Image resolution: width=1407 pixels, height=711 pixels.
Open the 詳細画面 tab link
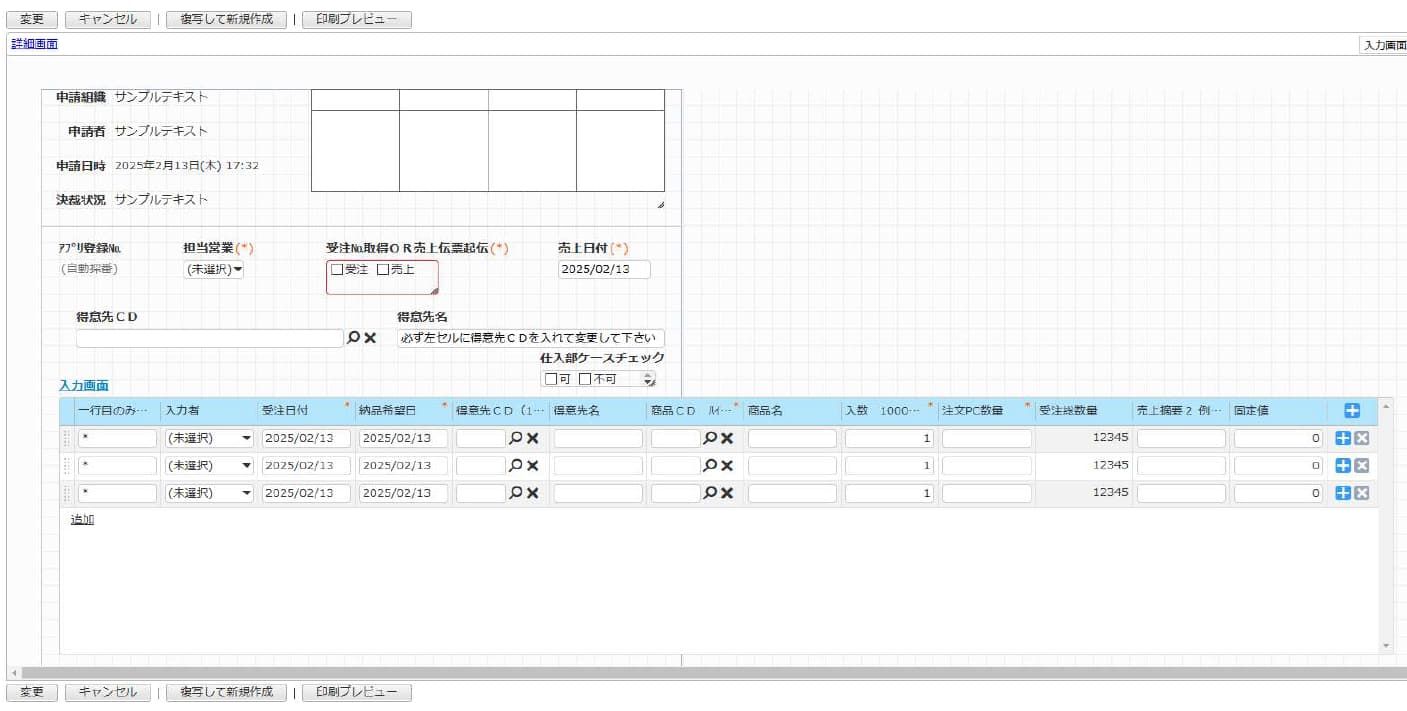34,44
